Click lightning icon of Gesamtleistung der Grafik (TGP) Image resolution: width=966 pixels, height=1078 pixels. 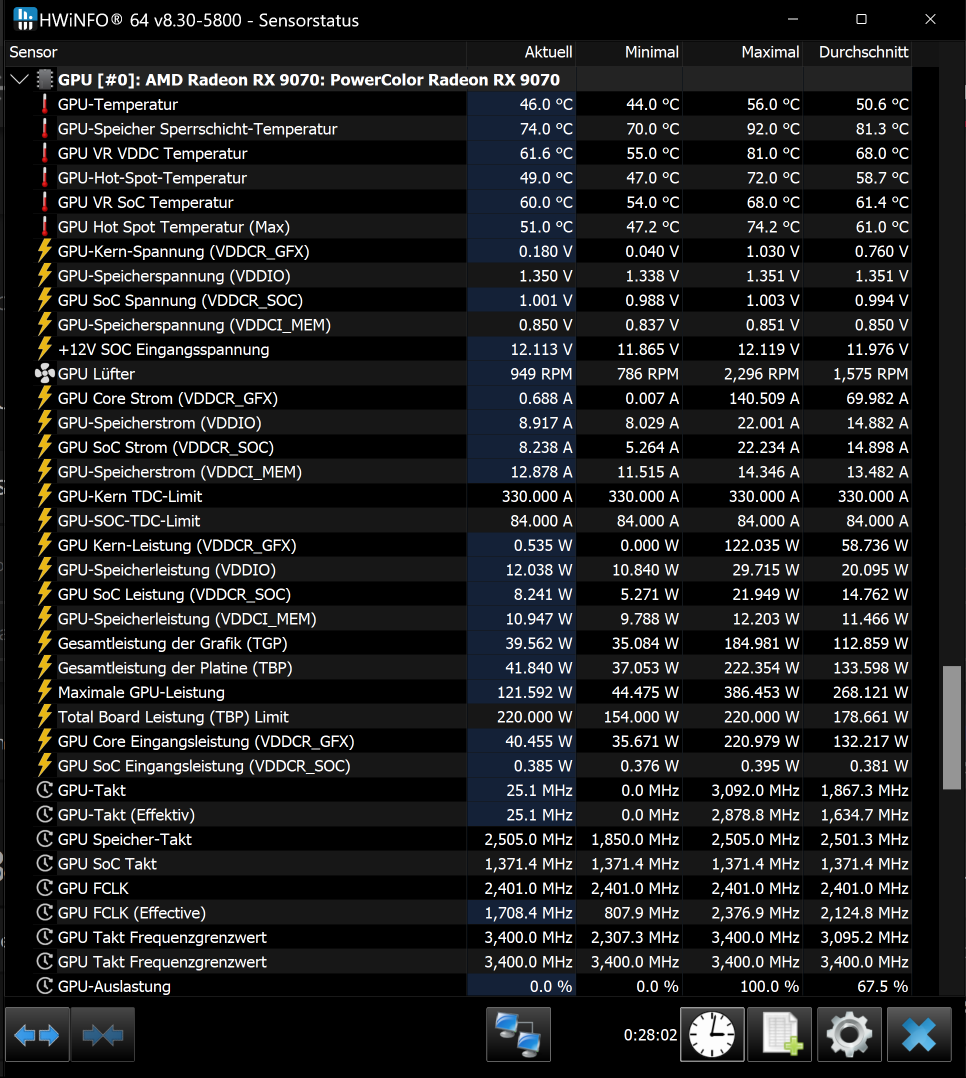click(x=45, y=644)
